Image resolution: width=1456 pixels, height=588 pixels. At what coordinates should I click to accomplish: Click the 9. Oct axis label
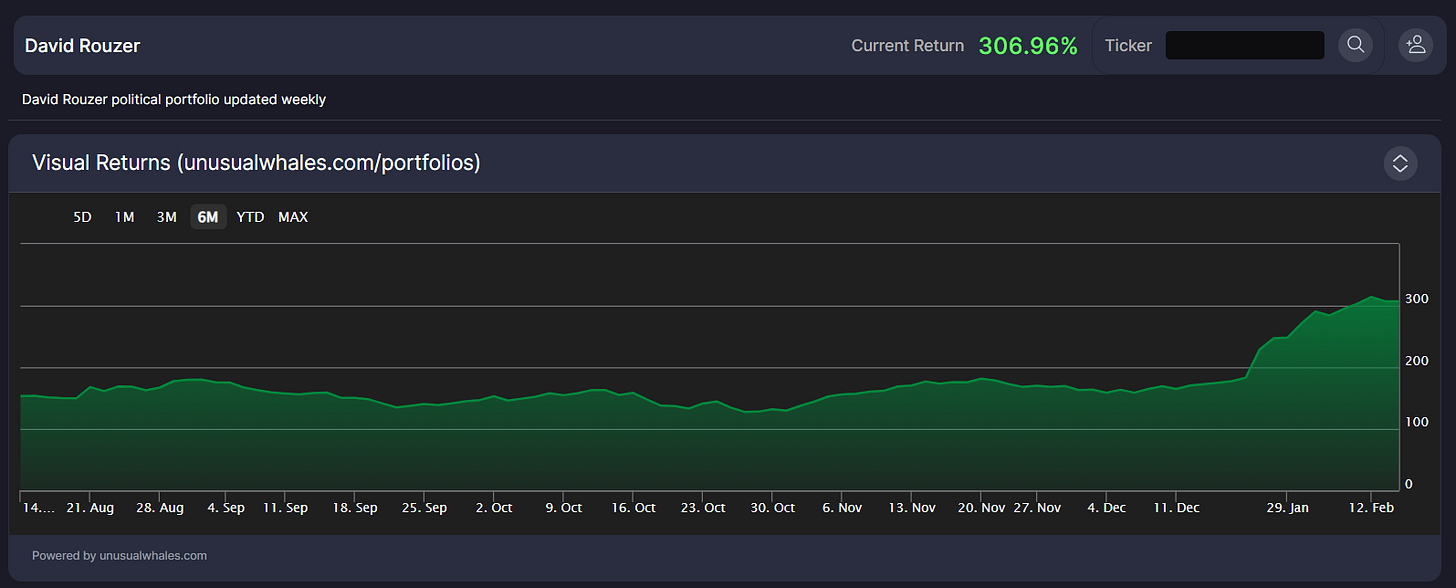pos(564,508)
